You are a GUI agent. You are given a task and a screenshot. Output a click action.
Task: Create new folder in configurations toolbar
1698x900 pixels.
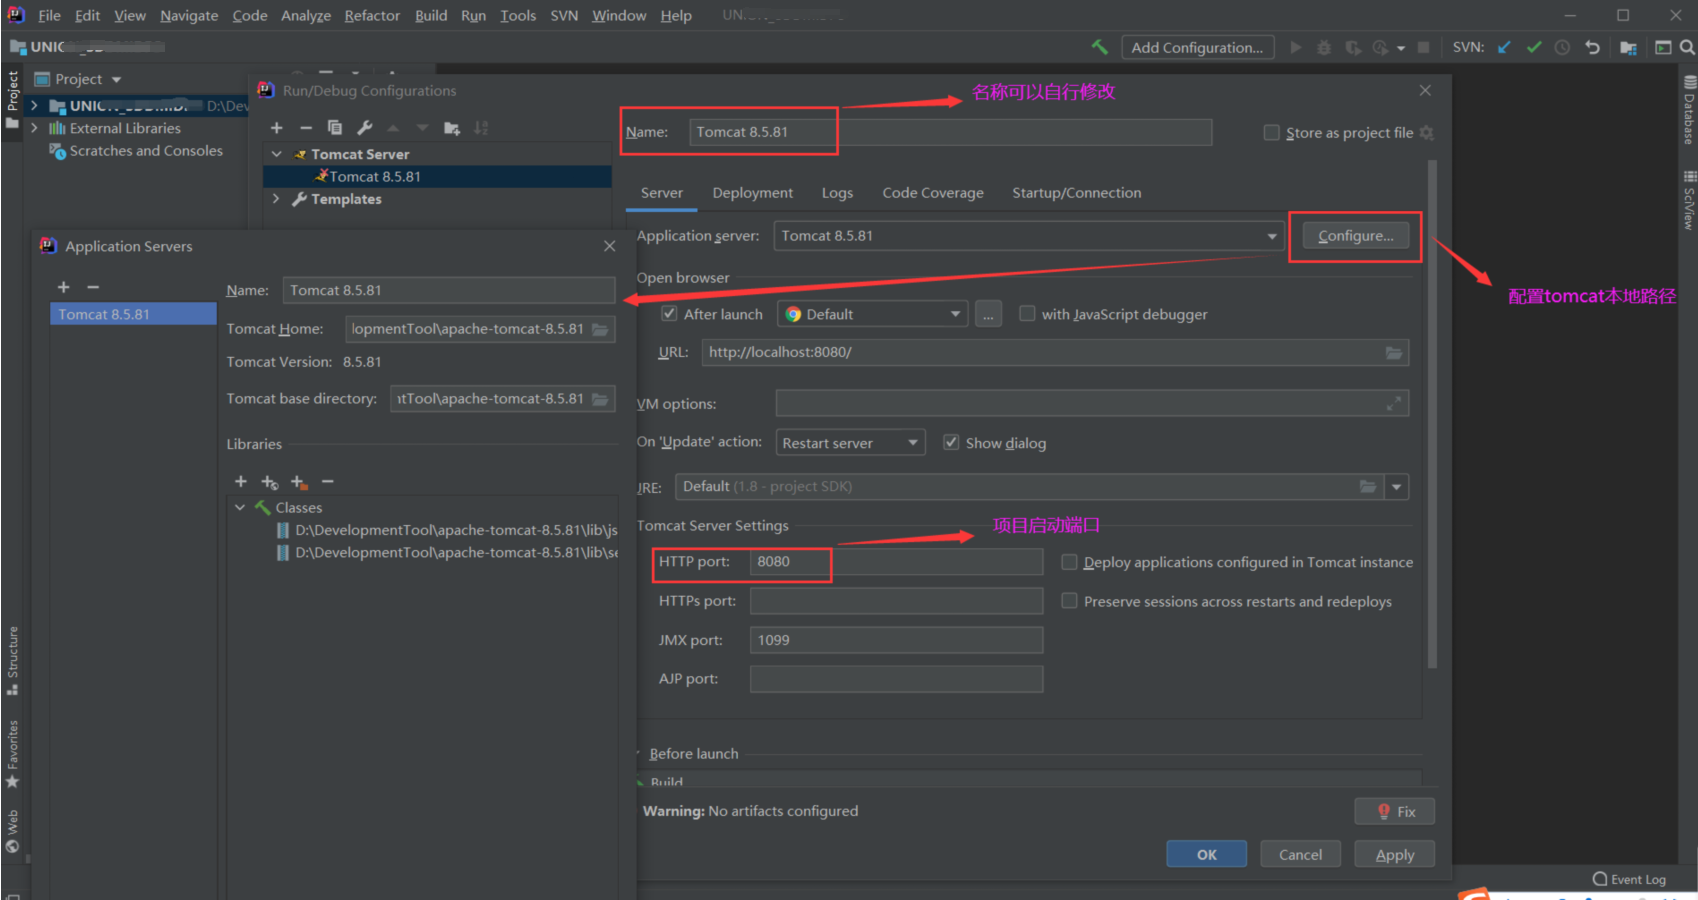coord(452,128)
